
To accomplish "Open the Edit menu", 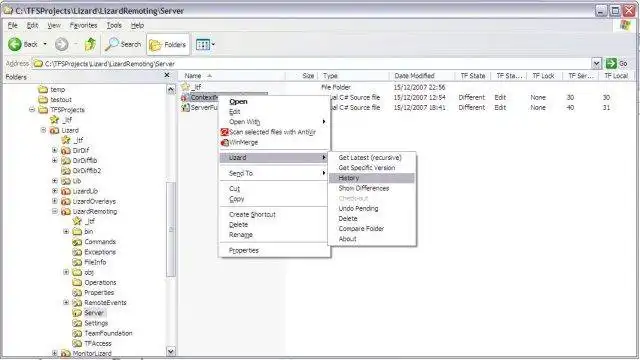I will tap(32, 25).
